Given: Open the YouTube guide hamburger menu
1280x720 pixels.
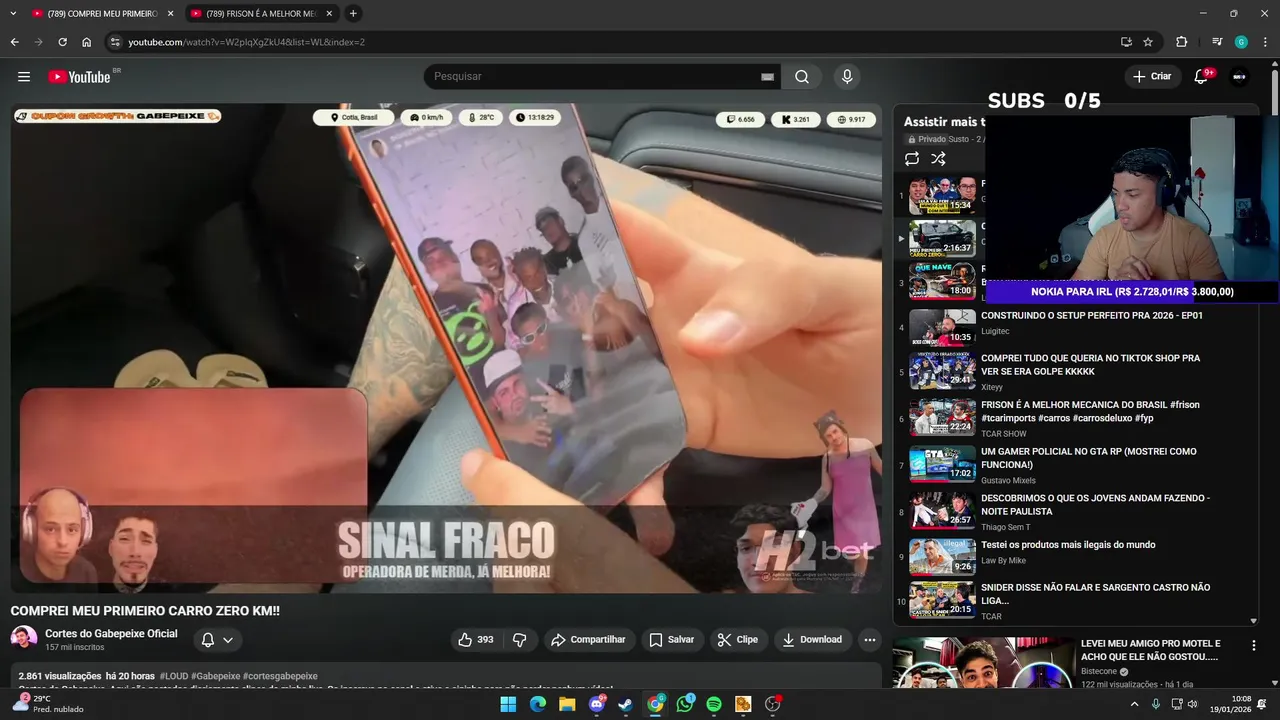Looking at the screenshot, I should click(x=24, y=77).
